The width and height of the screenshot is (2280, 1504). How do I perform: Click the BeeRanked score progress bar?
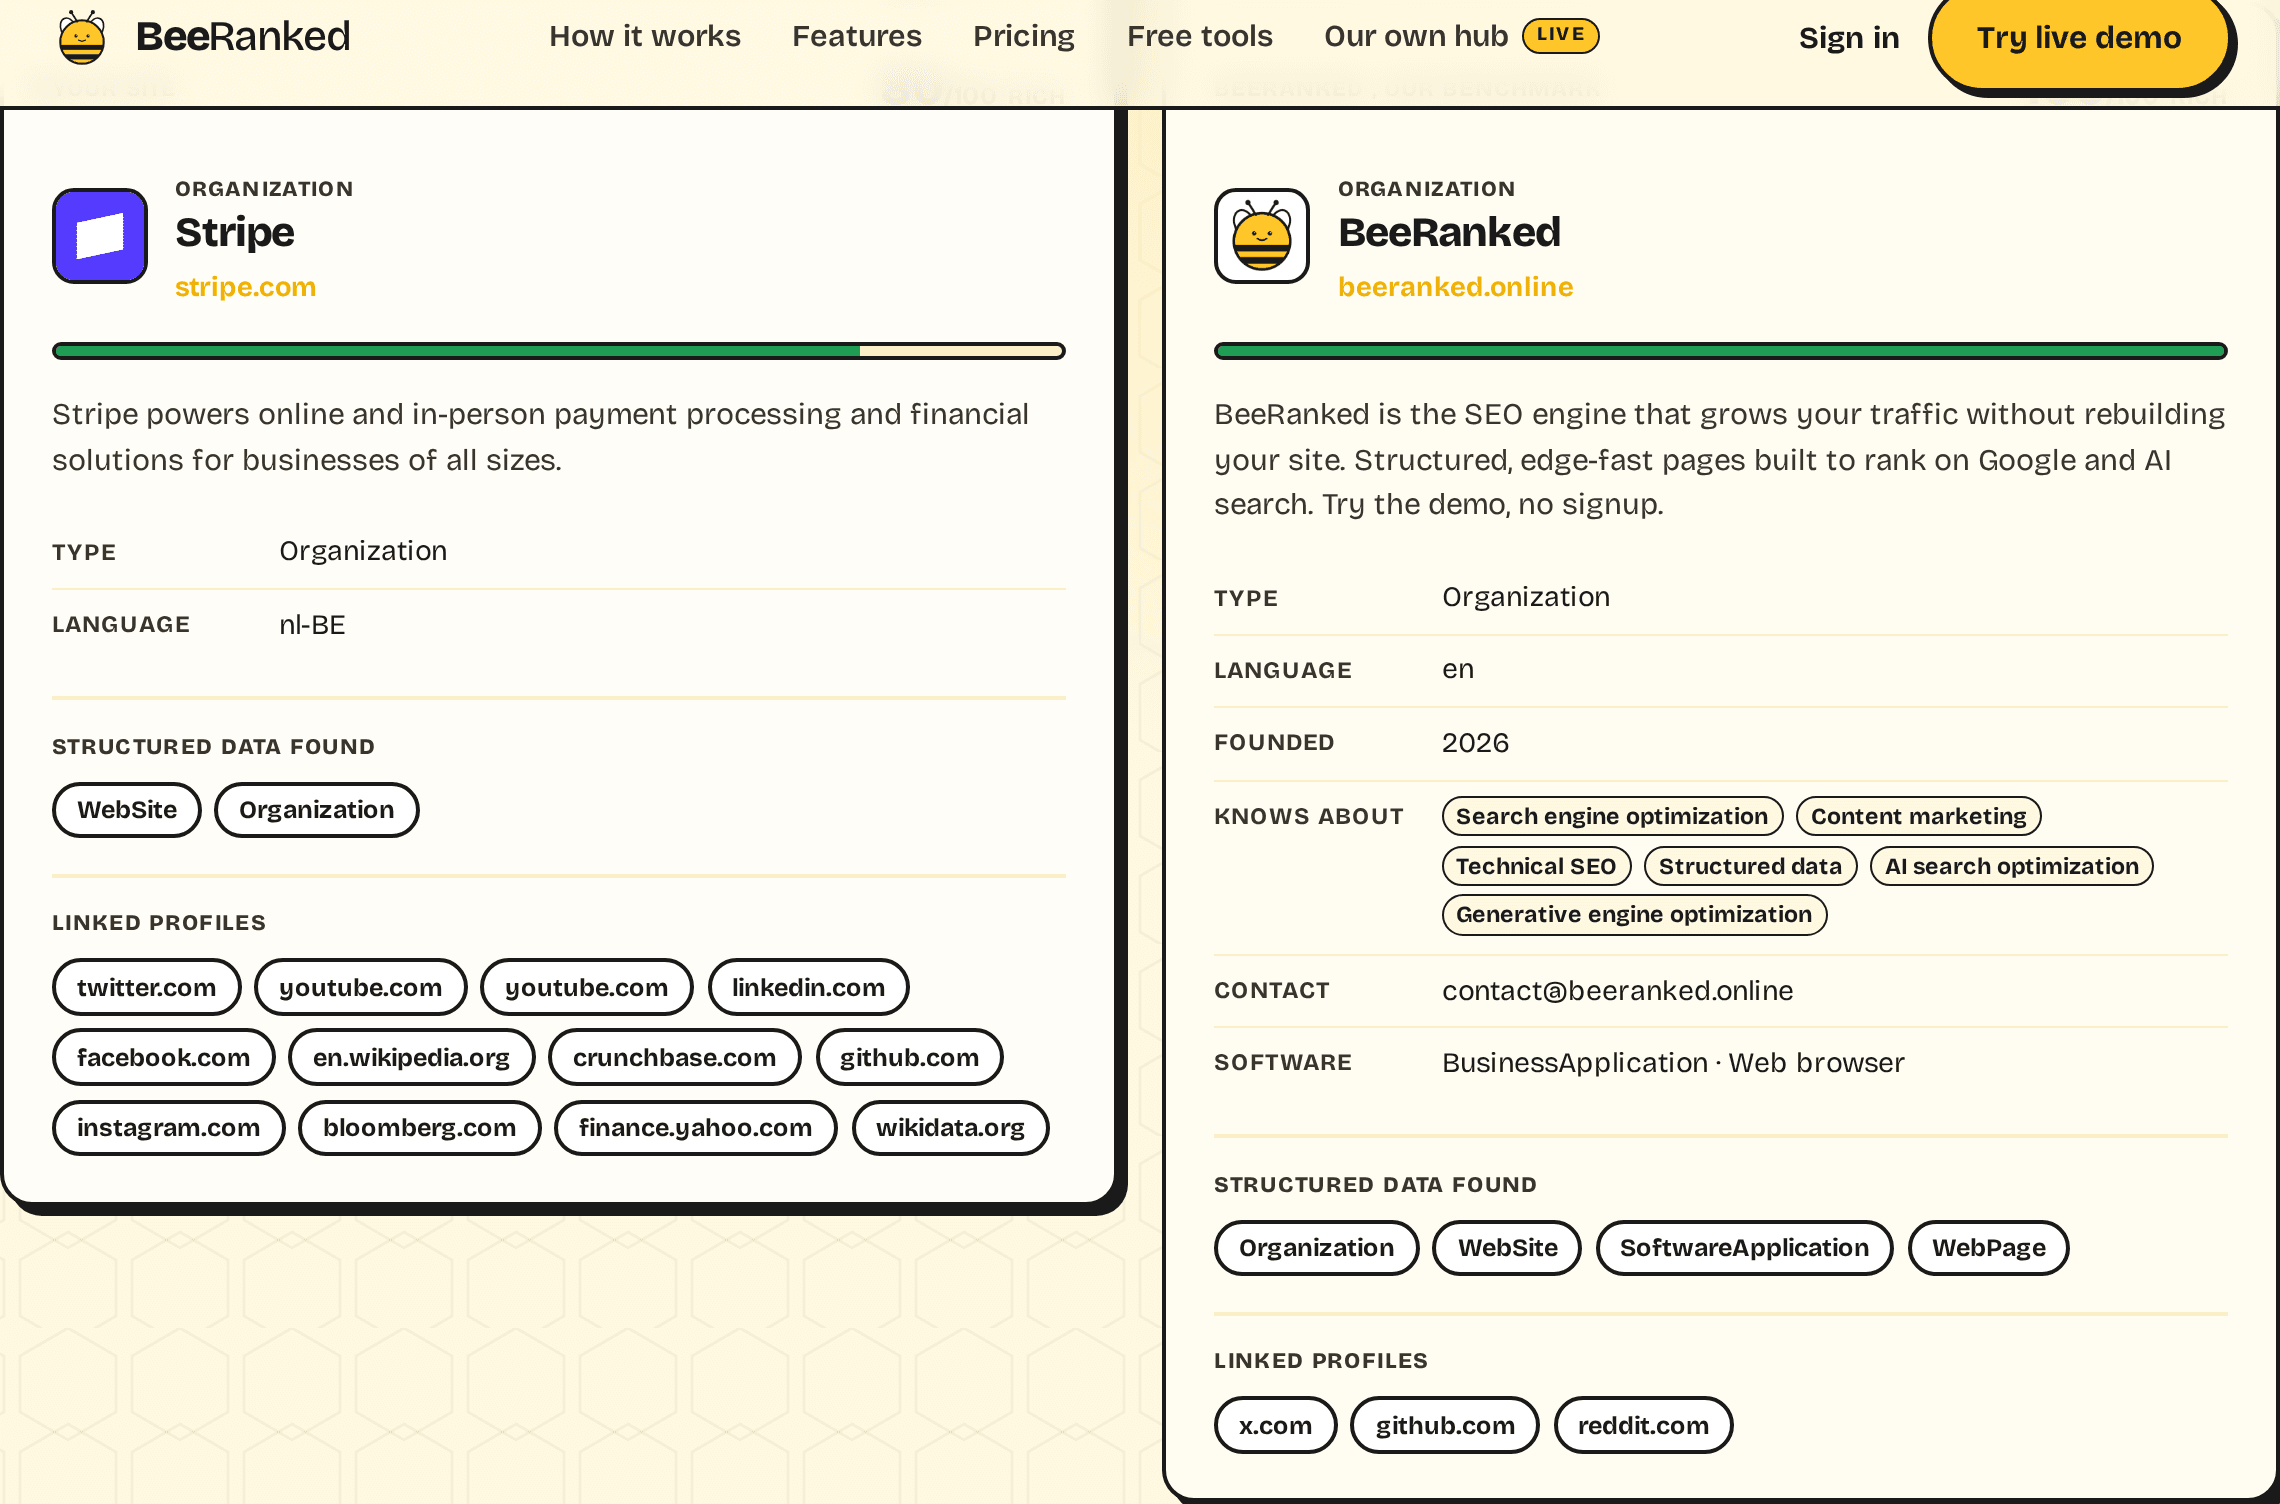[1721, 351]
